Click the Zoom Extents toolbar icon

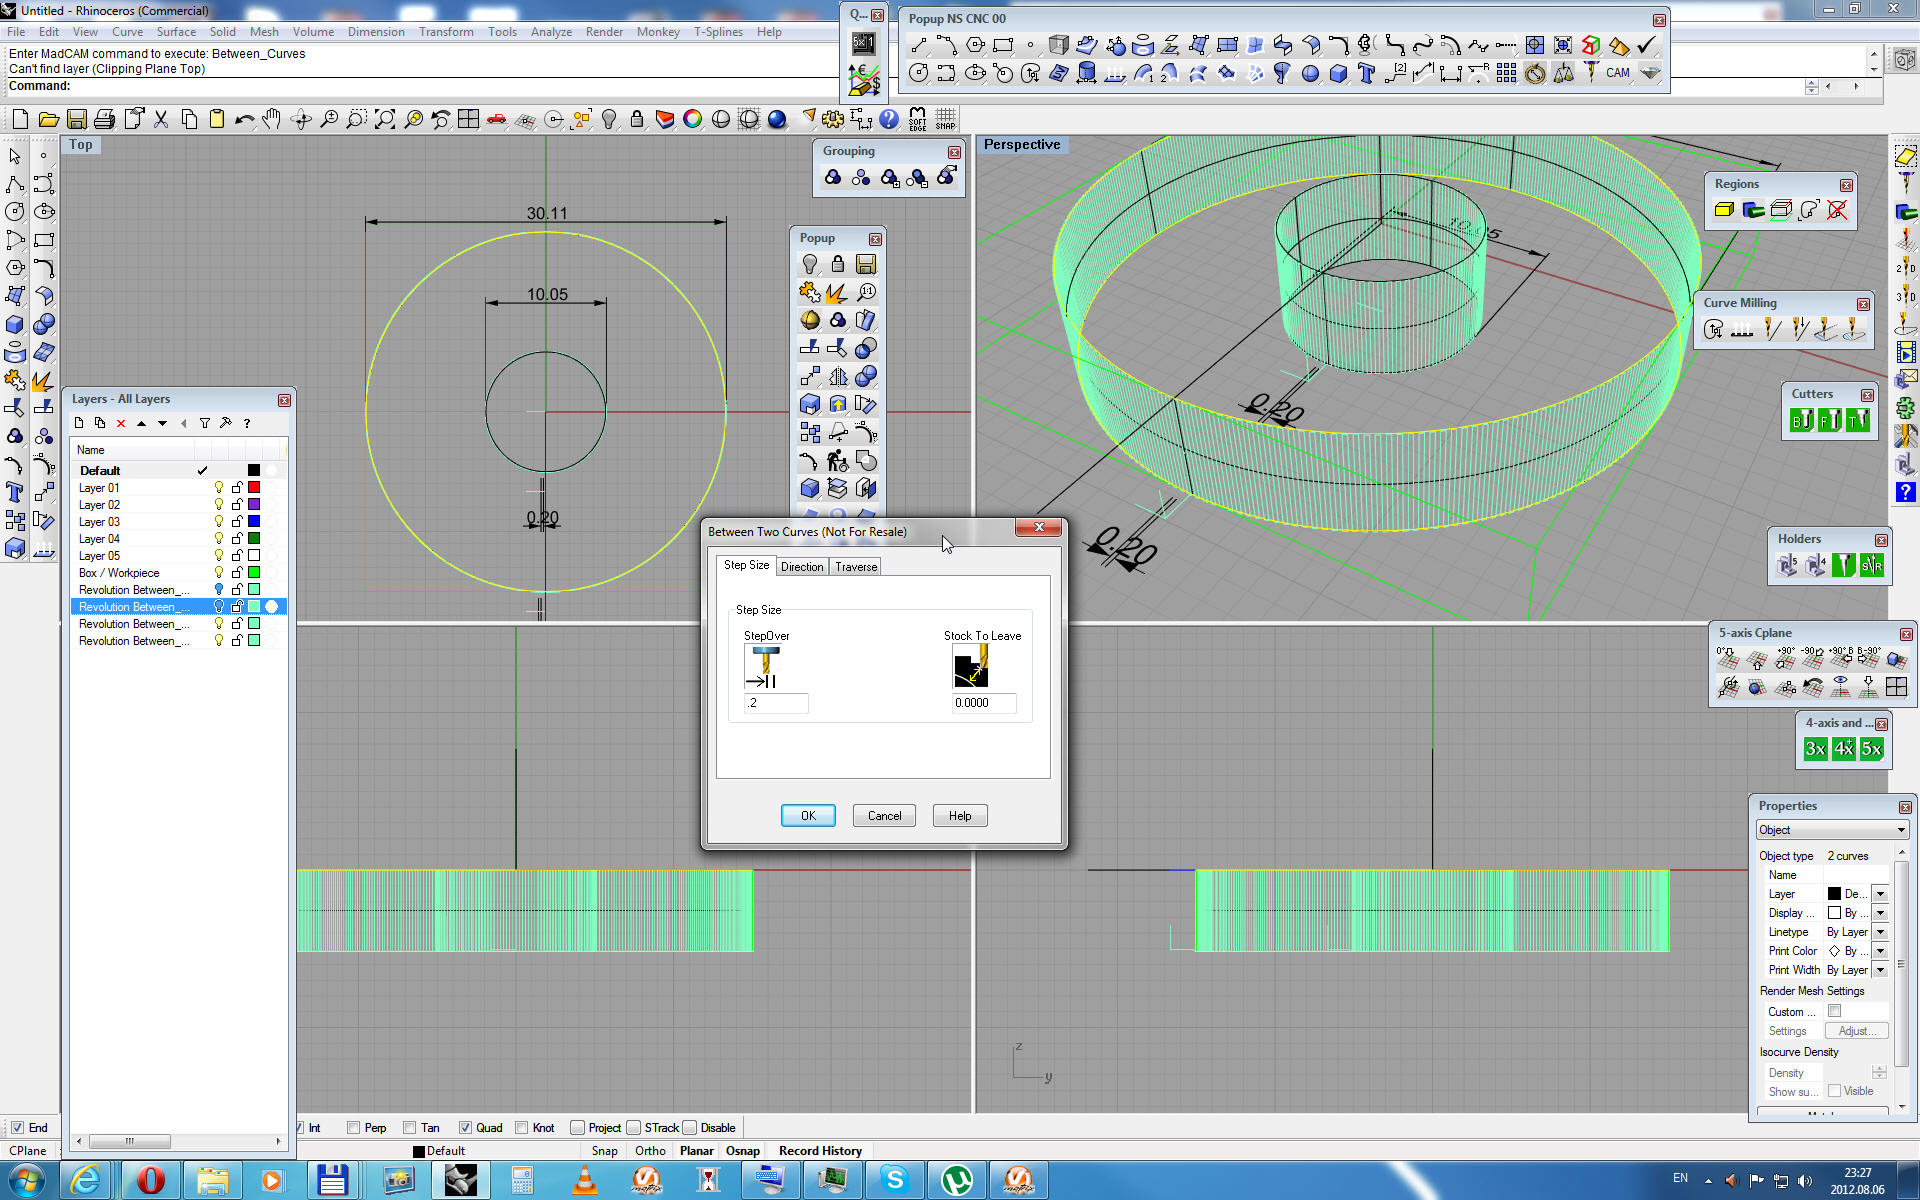coord(385,120)
